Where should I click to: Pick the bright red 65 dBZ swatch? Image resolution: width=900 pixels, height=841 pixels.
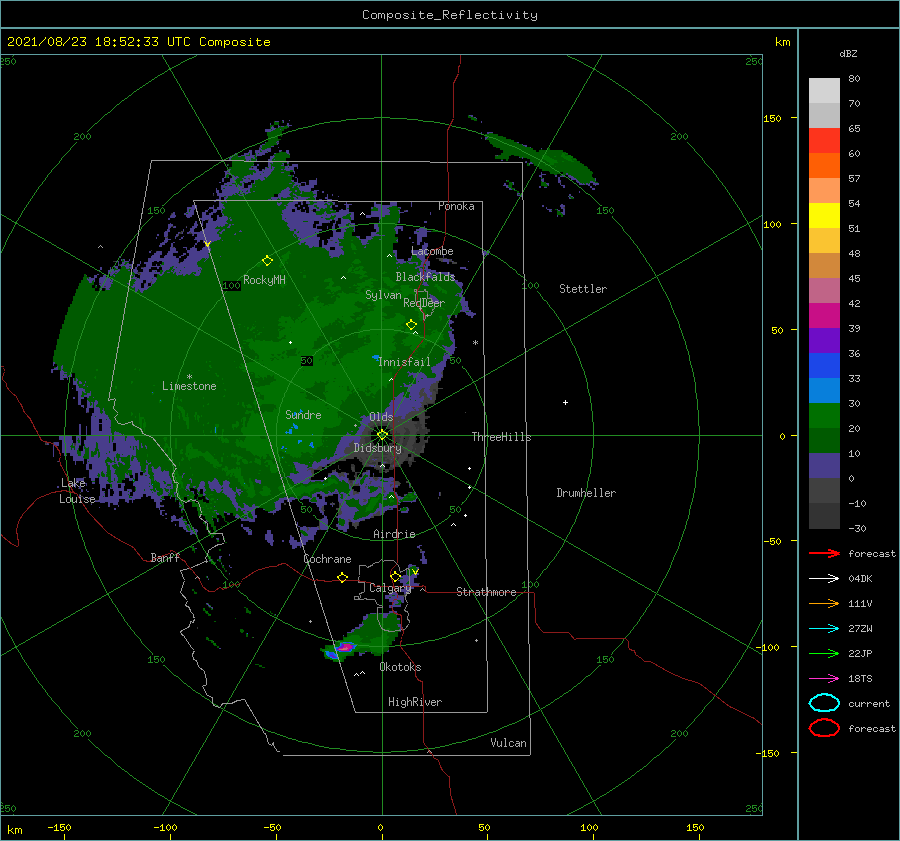click(x=824, y=140)
